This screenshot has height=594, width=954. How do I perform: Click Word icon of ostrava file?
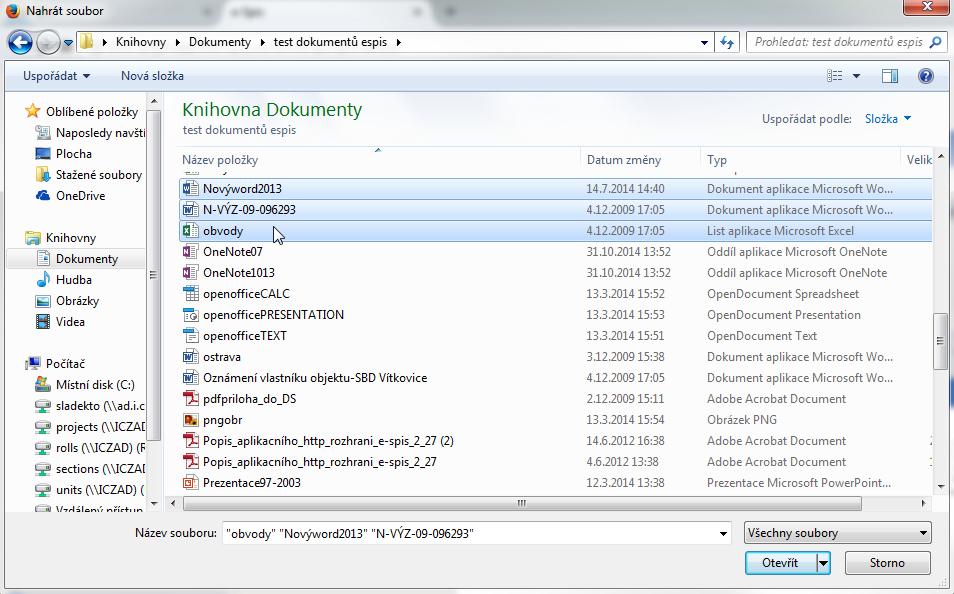pyautogui.click(x=190, y=357)
